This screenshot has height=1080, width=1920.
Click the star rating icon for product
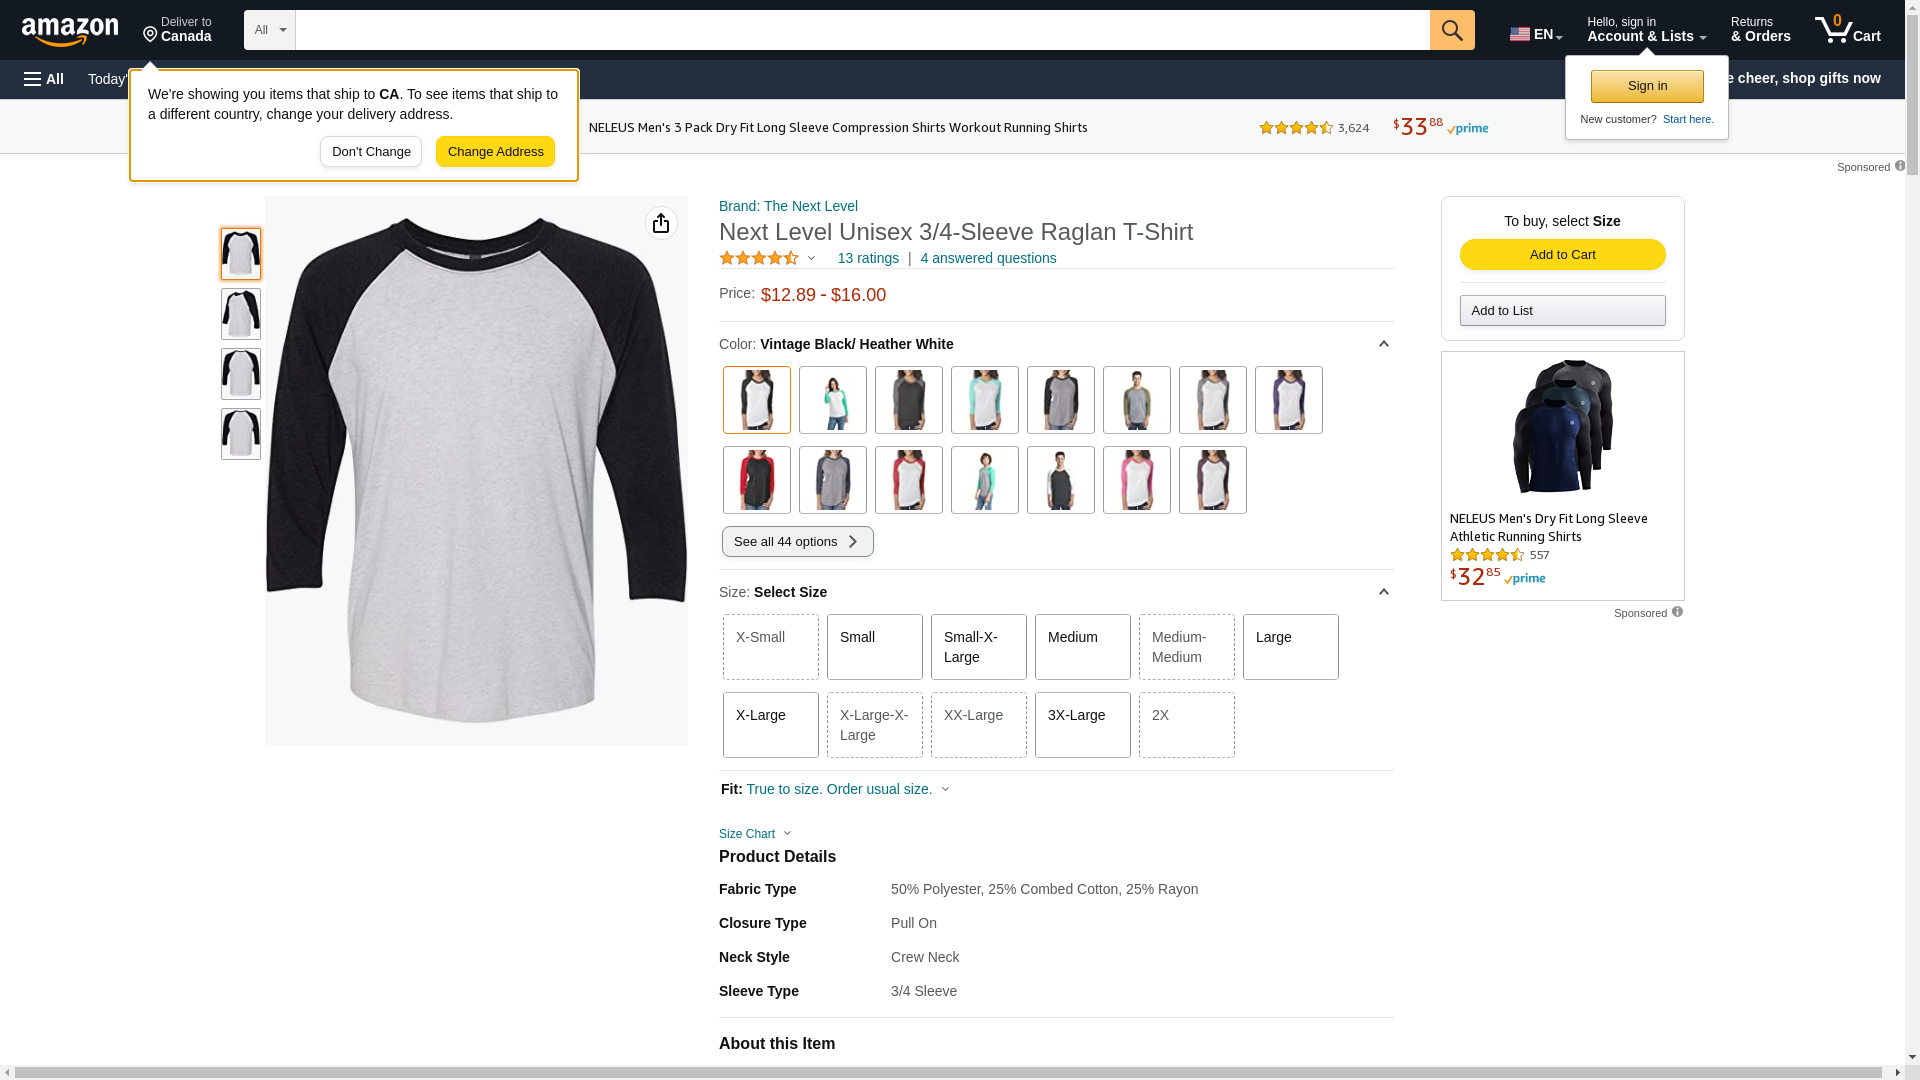(x=759, y=258)
